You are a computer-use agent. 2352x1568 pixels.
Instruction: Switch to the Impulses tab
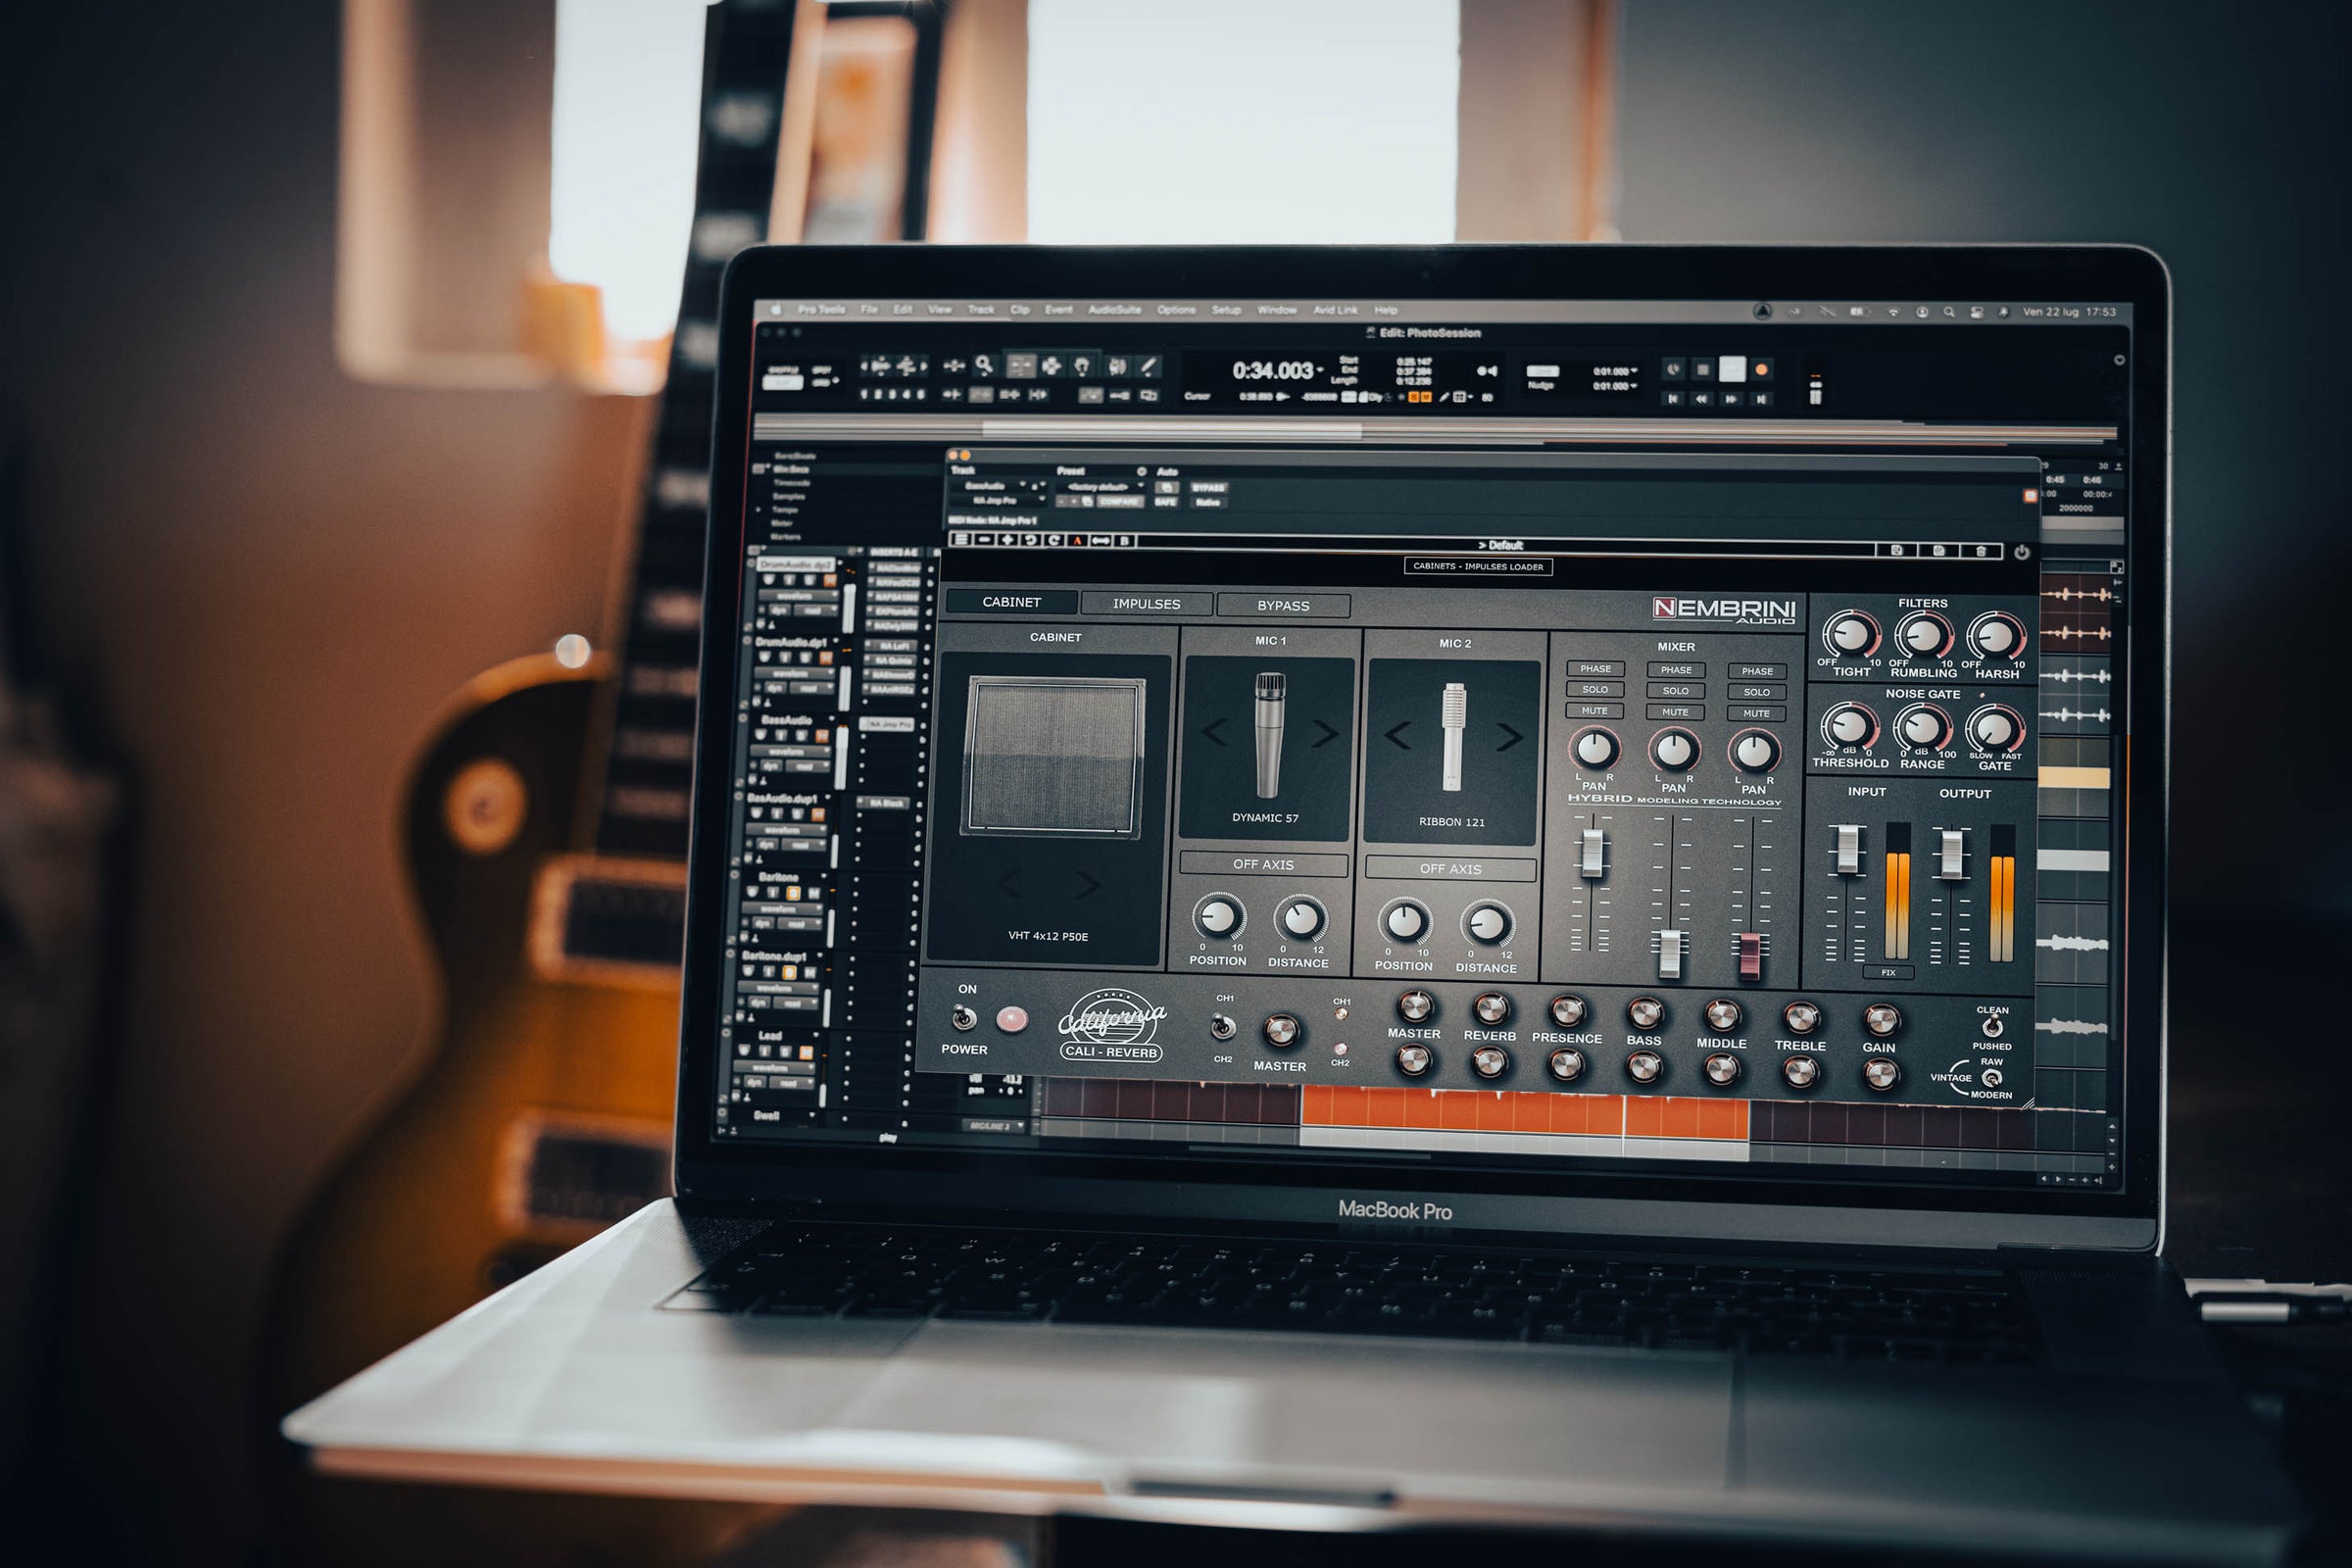[1146, 604]
